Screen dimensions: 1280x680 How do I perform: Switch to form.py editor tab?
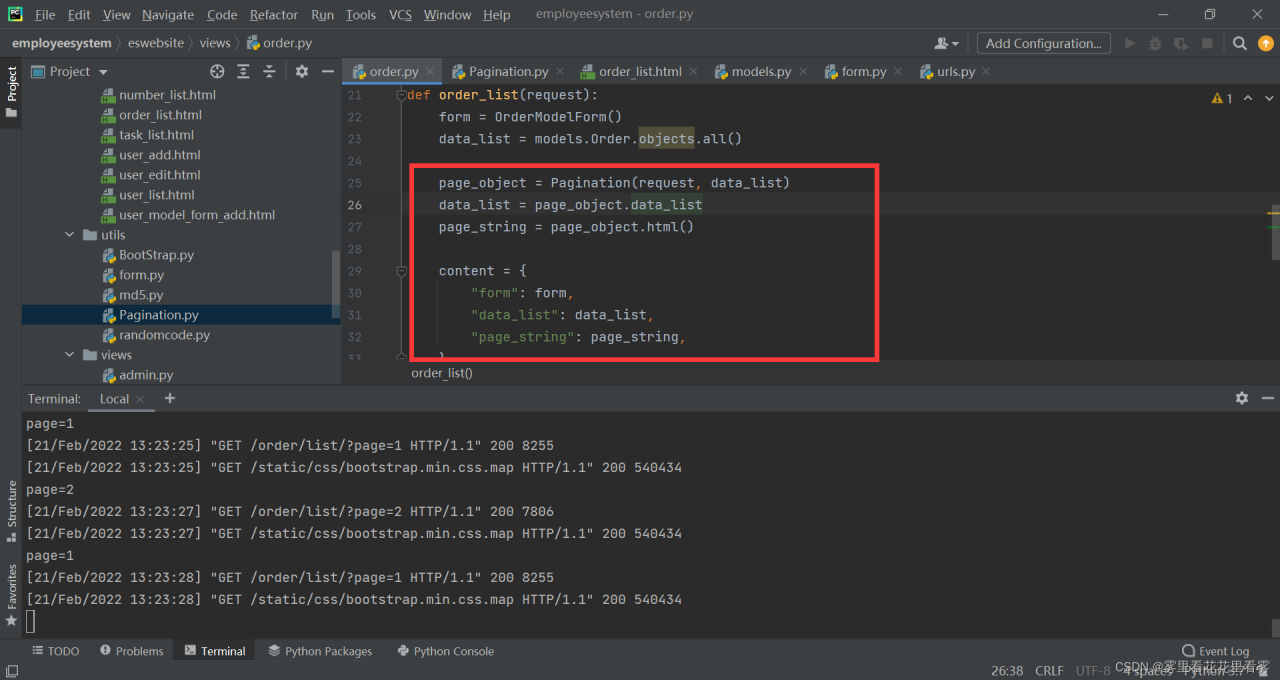863,72
